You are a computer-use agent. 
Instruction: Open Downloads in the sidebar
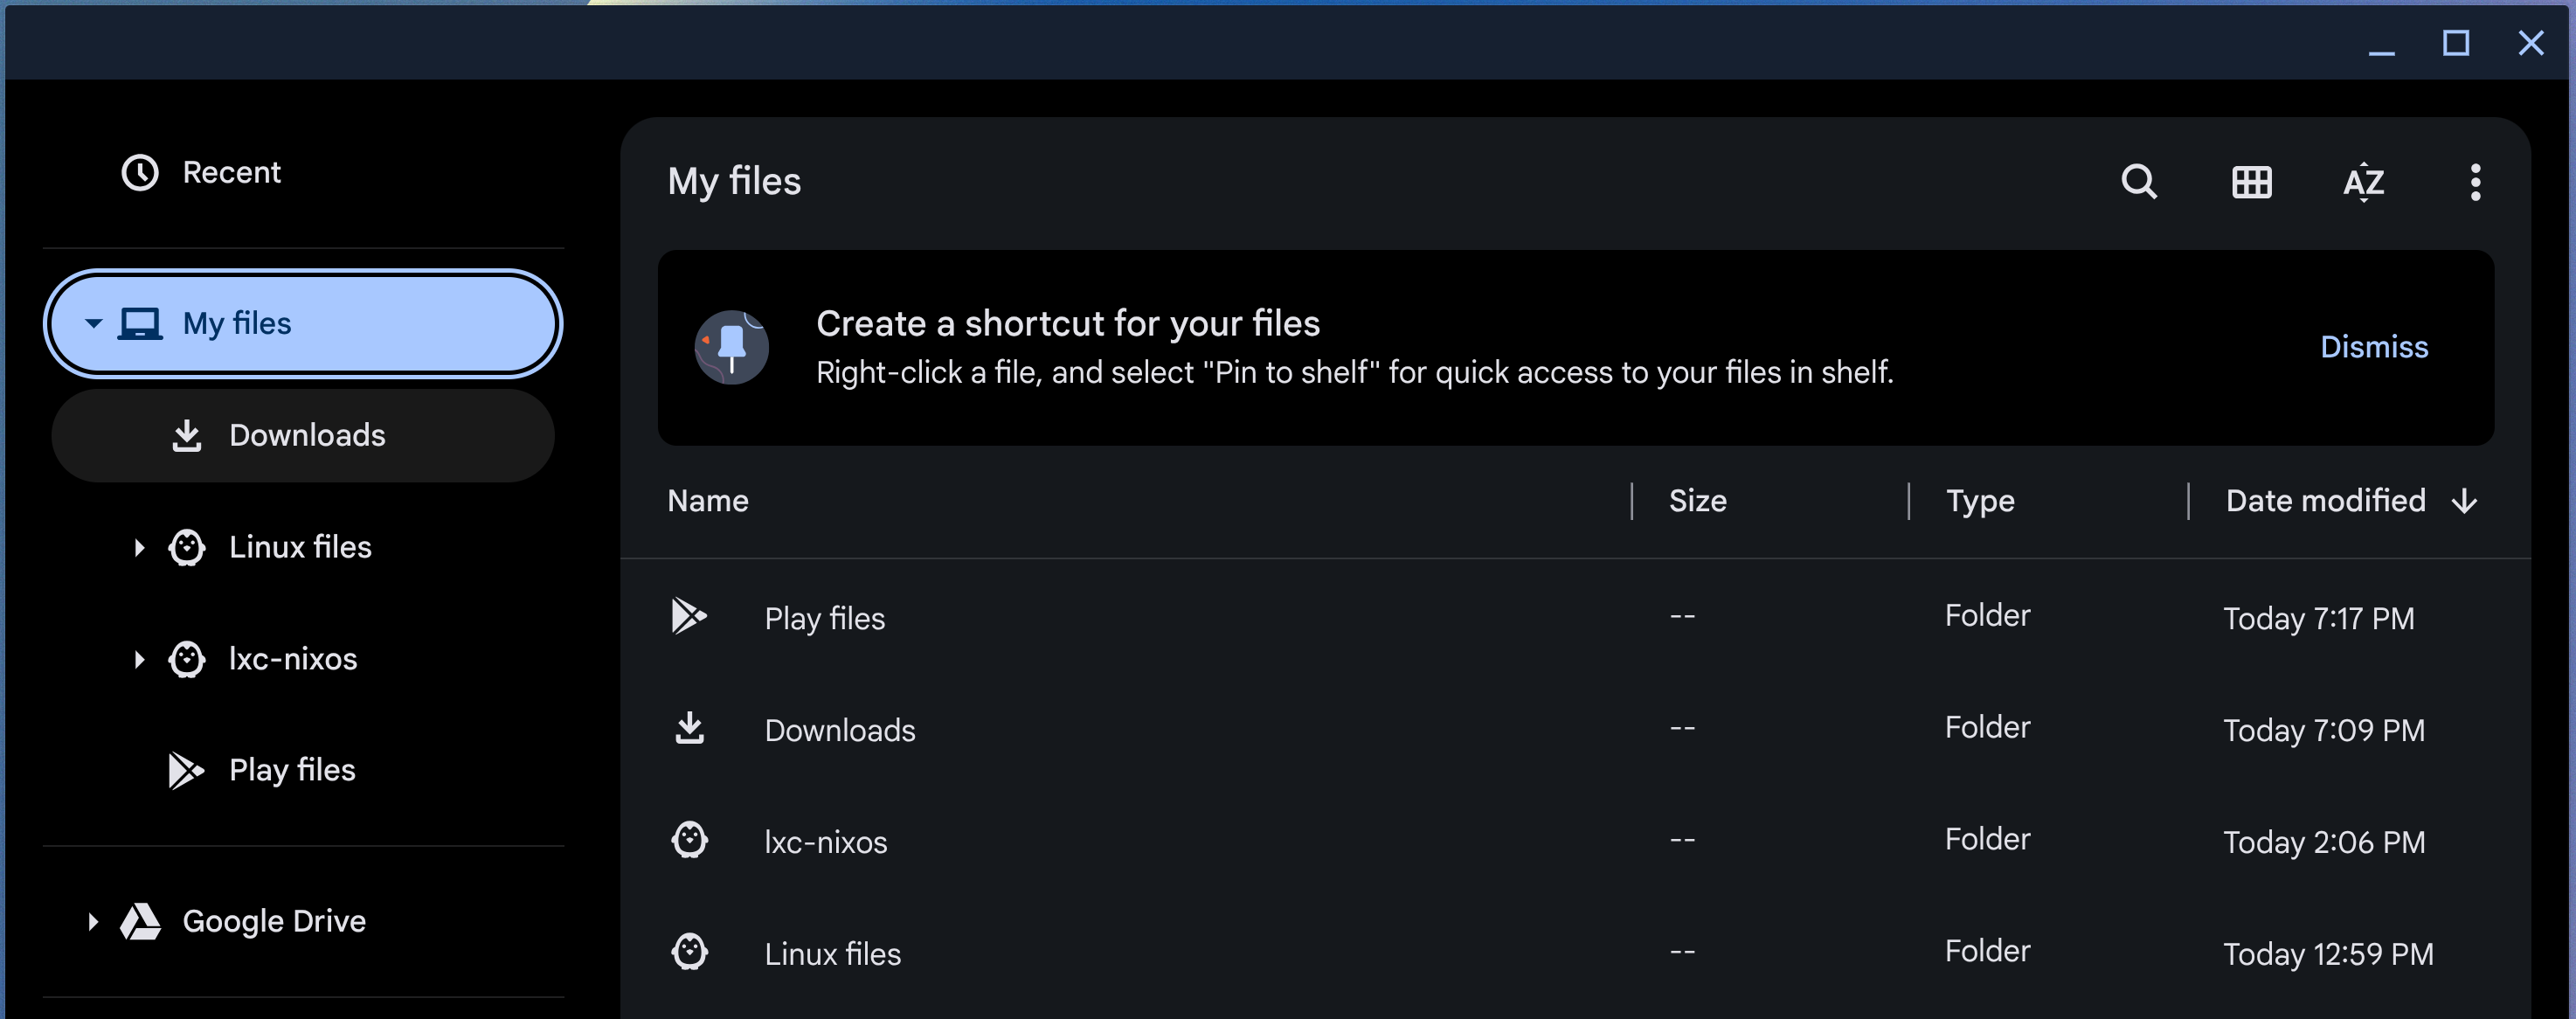303,435
